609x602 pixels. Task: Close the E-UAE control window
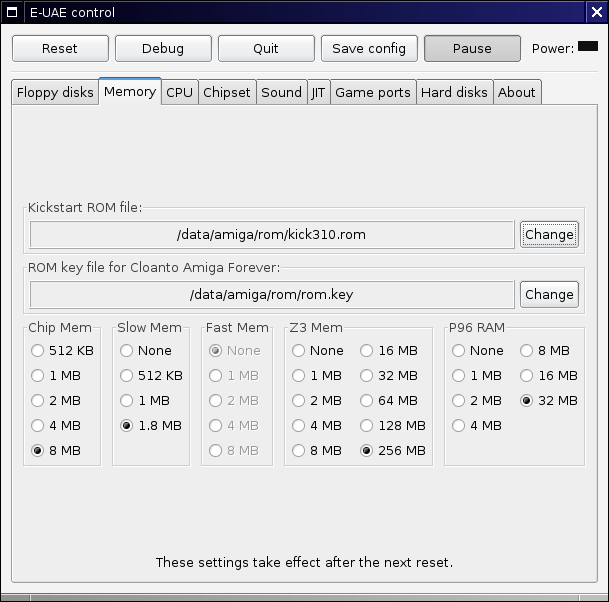(x=597, y=12)
